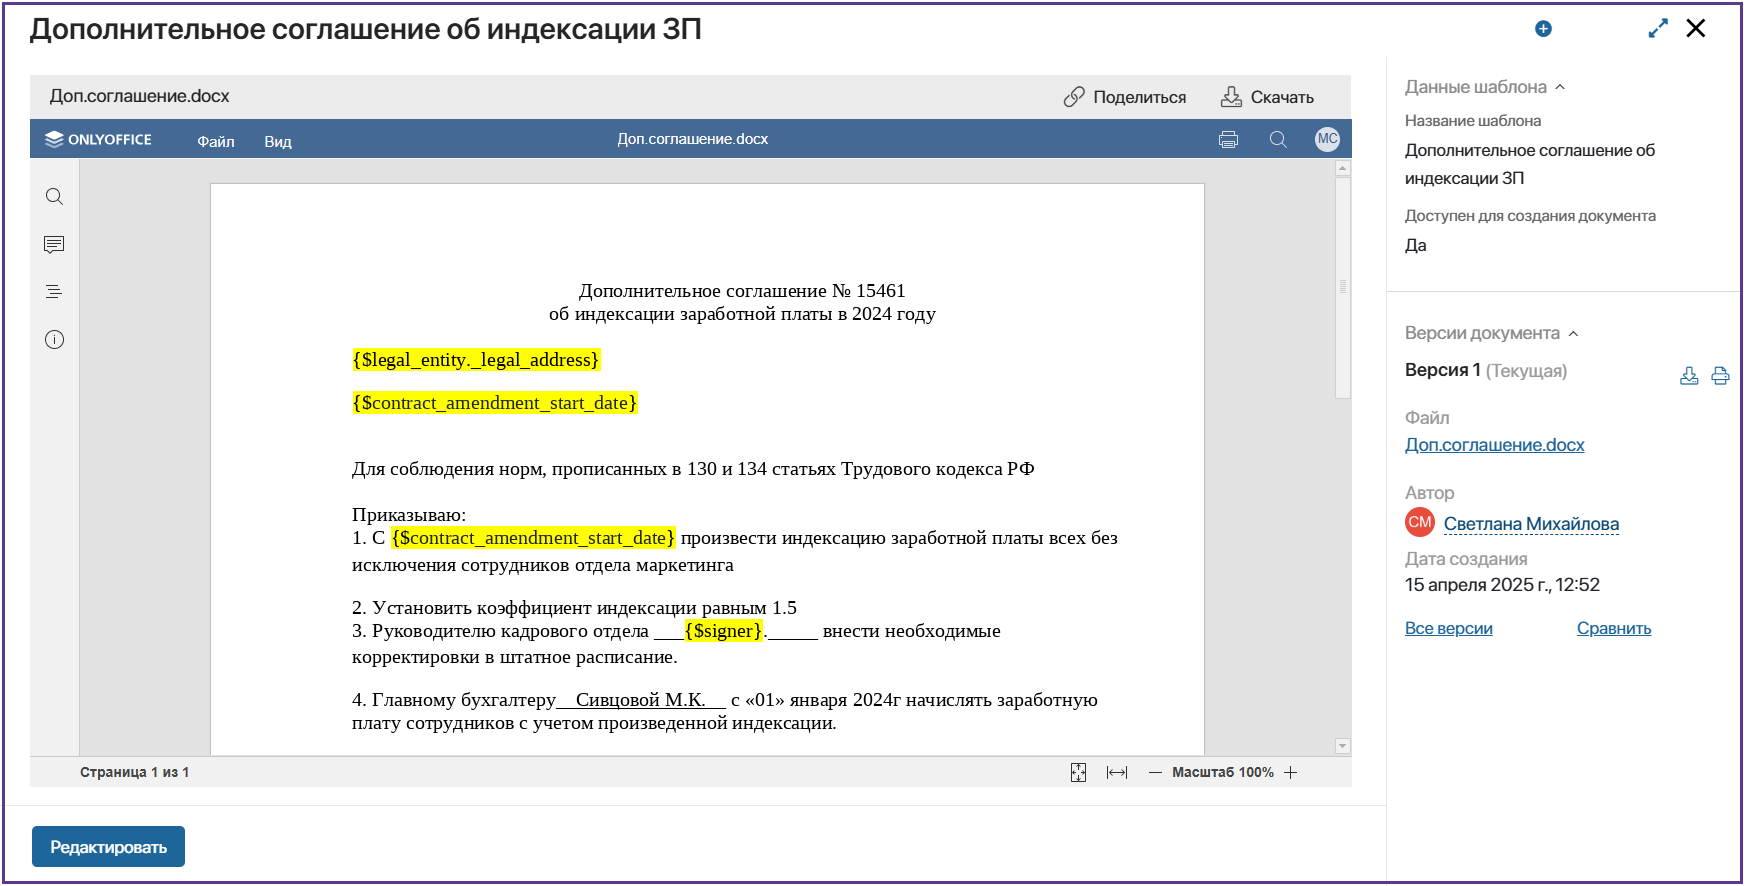Zoom in with the plus button
Viewport: 1744px width, 886px height.
[x=1291, y=773]
